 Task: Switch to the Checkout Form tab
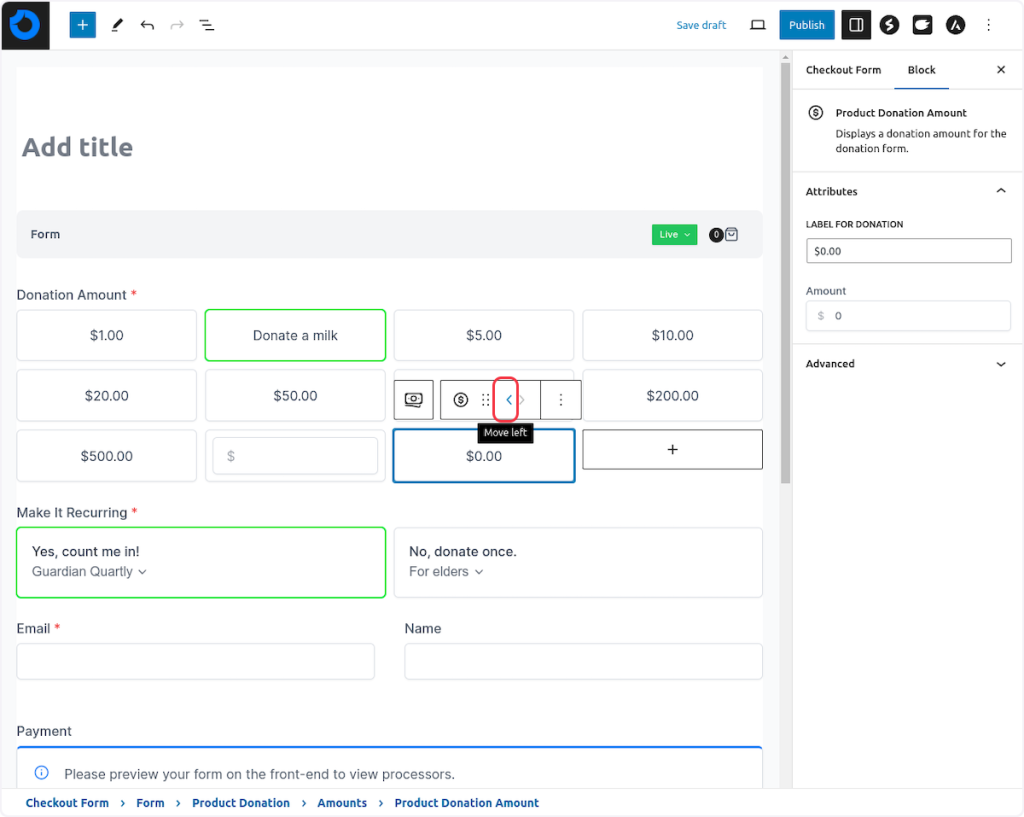pos(843,70)
